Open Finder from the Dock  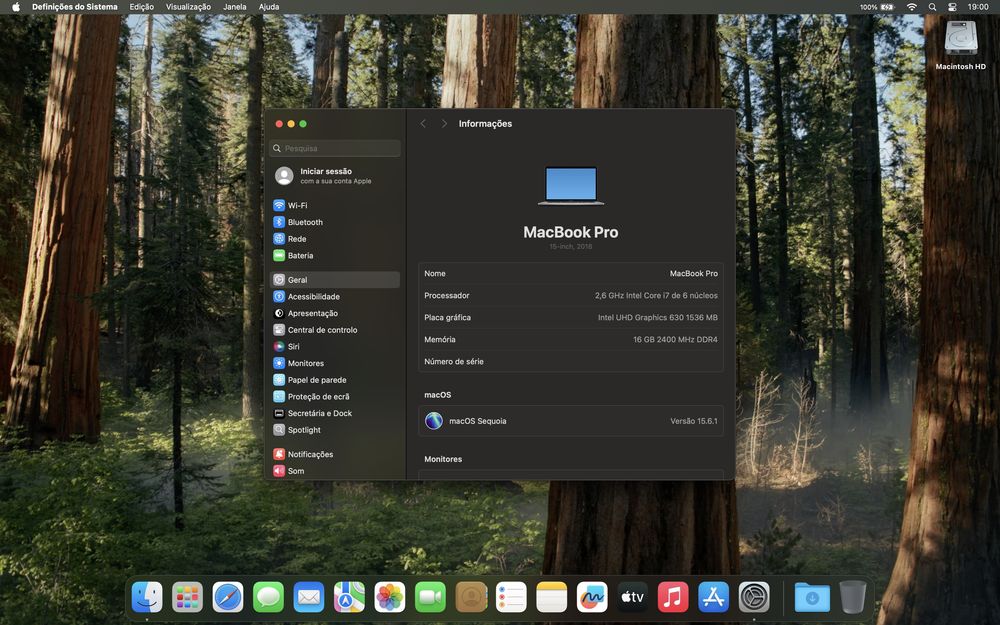pos(147,598)
